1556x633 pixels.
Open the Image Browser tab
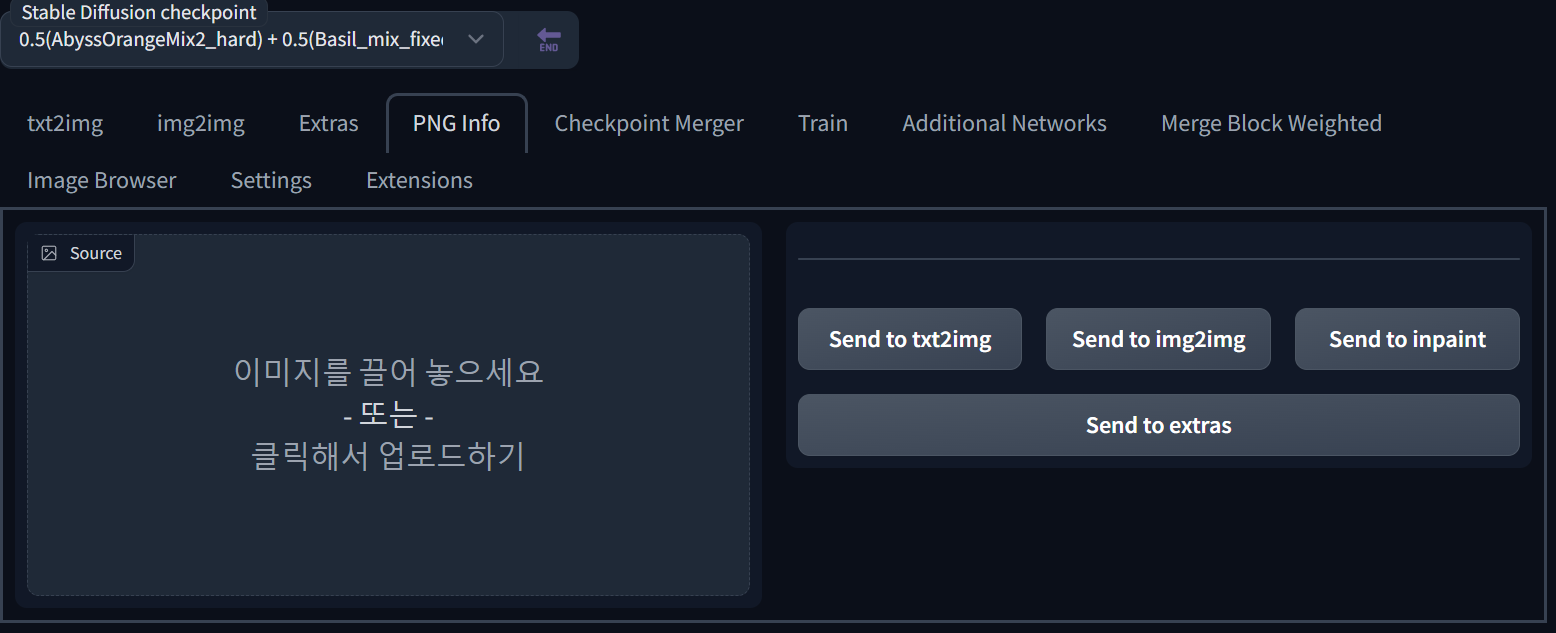pos(102,180)
